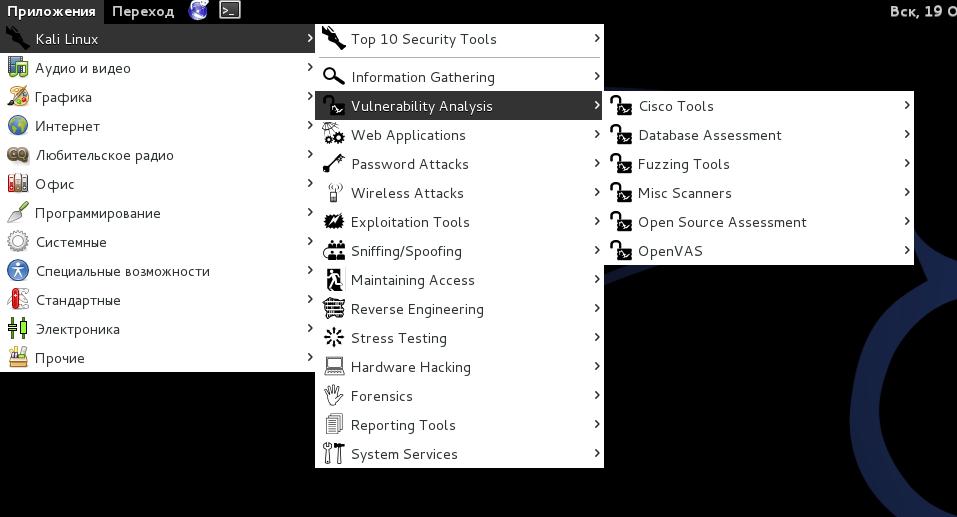Click the hand icon beside Forensics
The width and height of the screenshot is (957, 517).
pyautogui.click(x=334, y=396)
